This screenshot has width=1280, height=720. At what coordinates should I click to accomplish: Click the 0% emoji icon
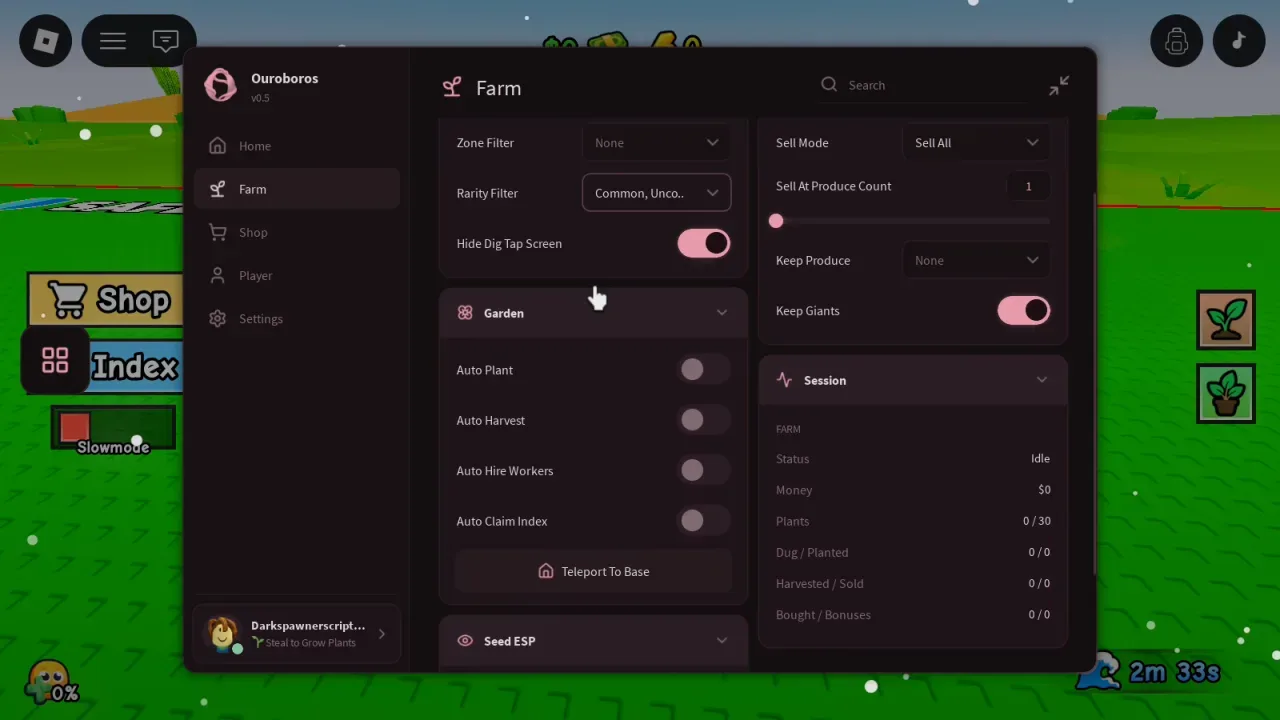[49, 680]
